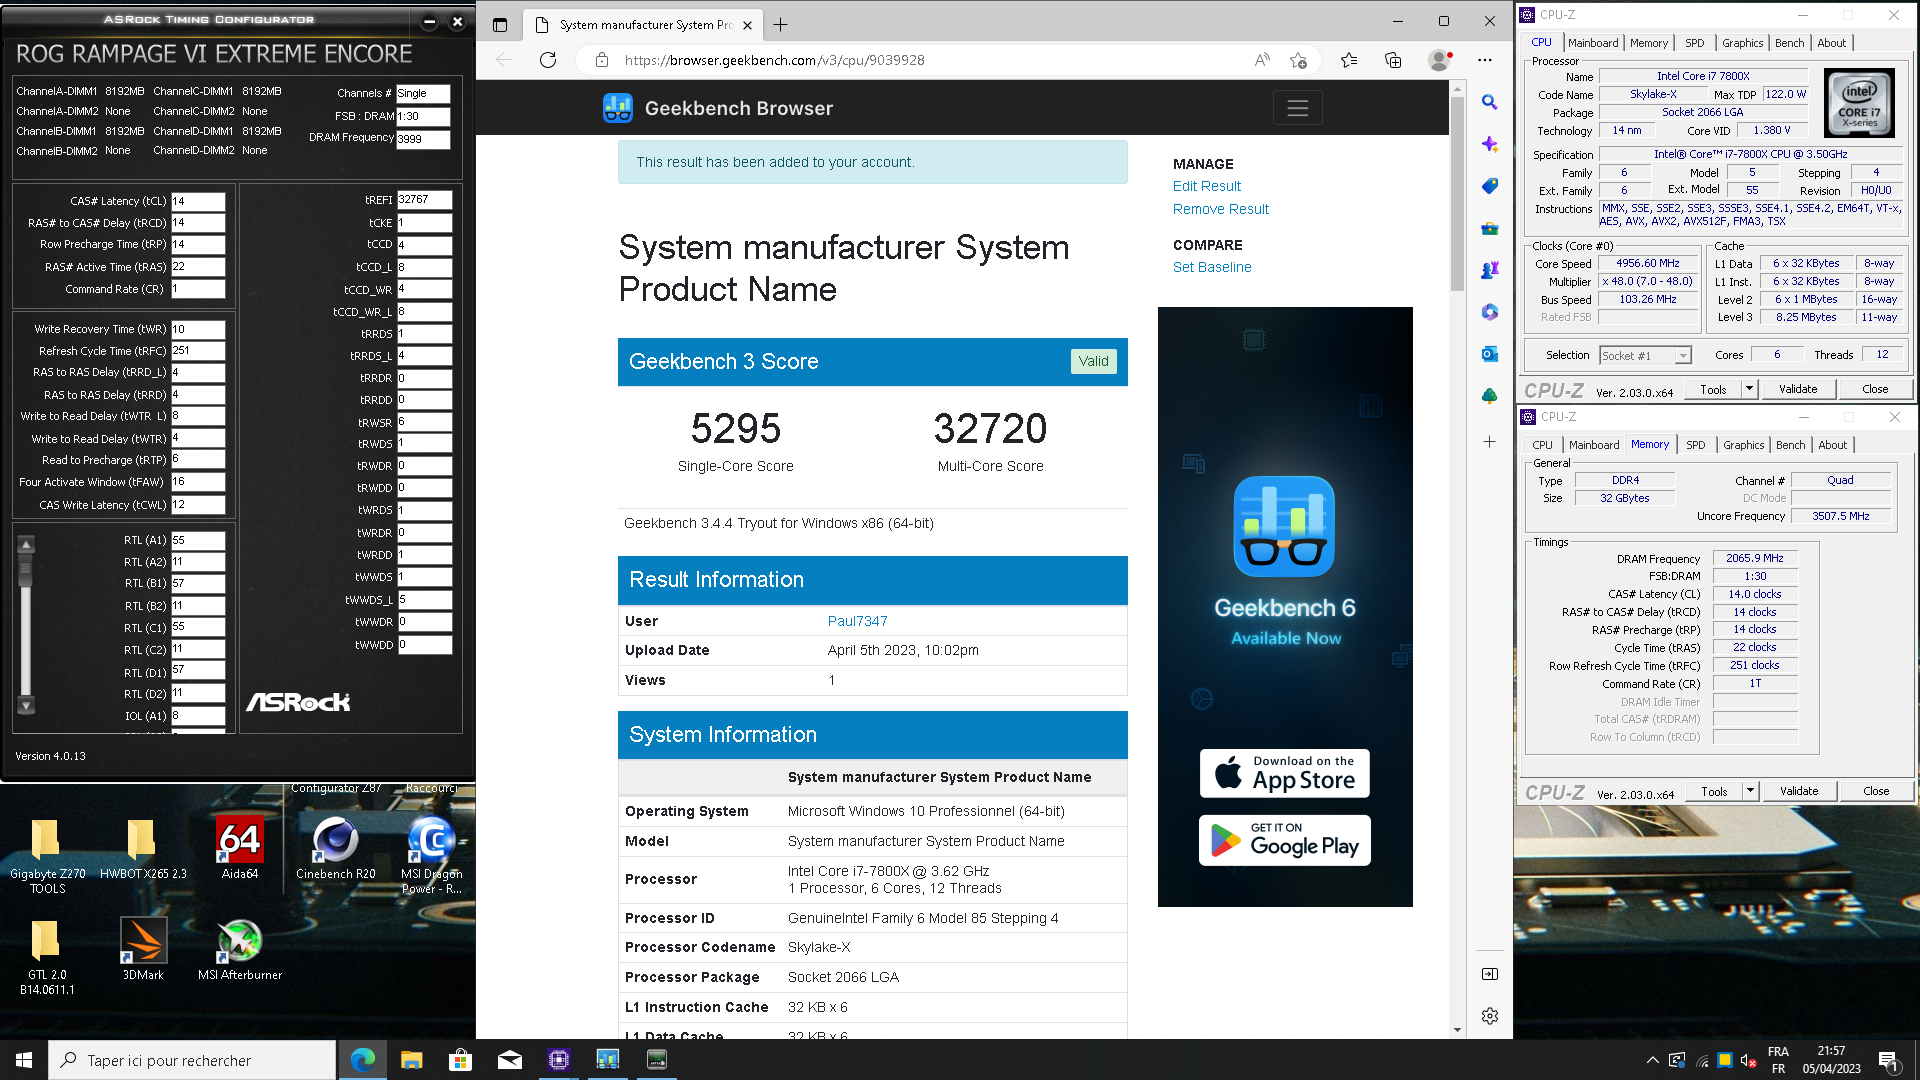1920x1080 pixels.
Task: Open Graphics tab in lower CPU-Z
Action: (1744, 445)
